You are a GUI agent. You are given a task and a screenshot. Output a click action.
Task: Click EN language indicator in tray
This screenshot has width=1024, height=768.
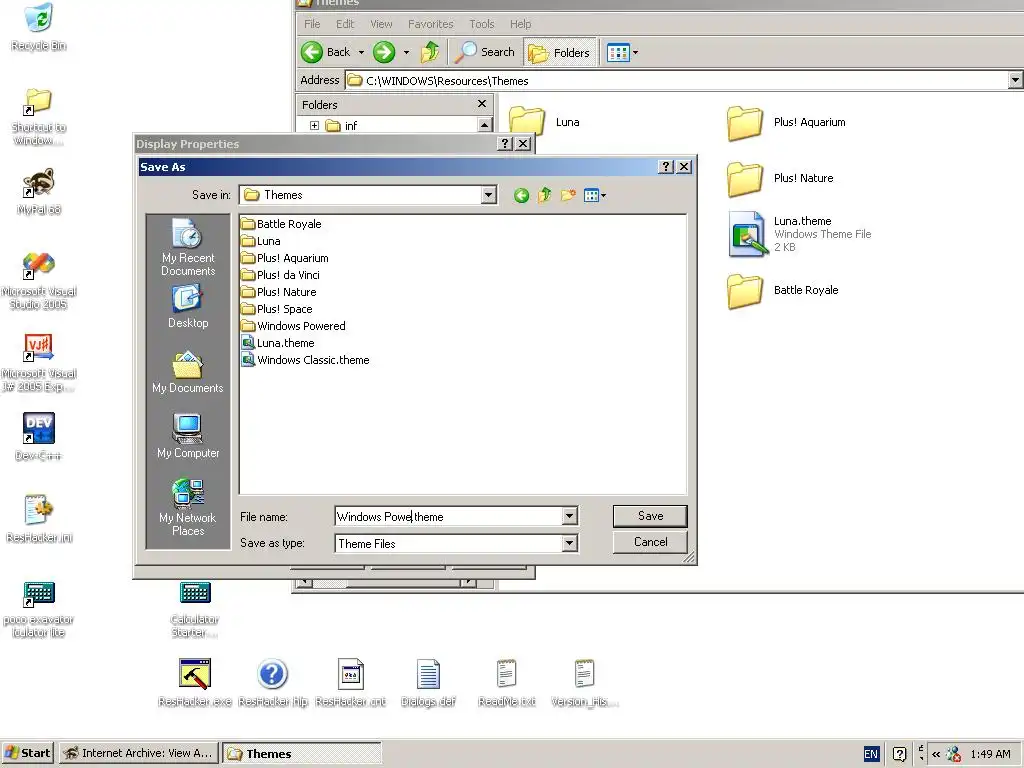coord(871,754)
